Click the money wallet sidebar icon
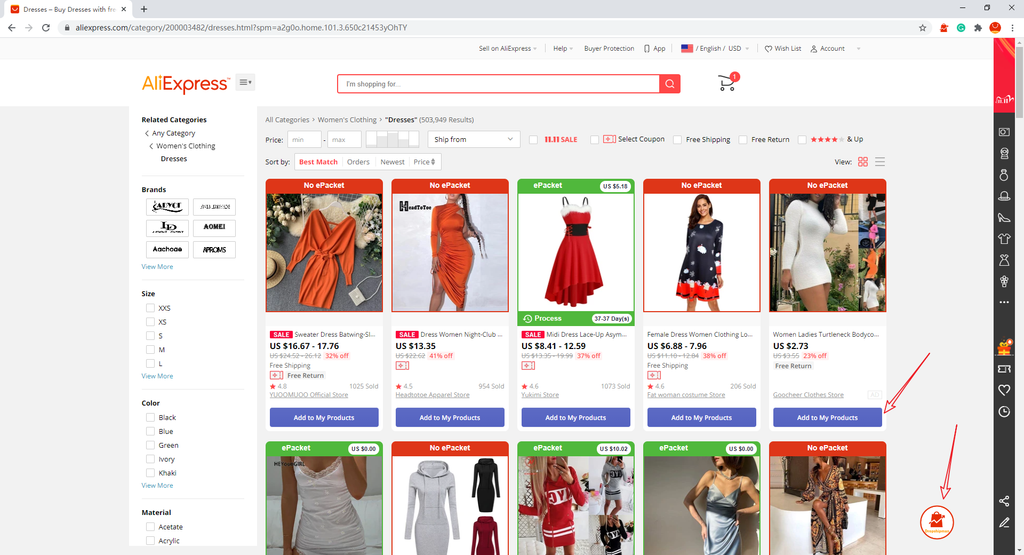The height and width of the screenshot is (555, 1024). click(x=1004, y=132)
